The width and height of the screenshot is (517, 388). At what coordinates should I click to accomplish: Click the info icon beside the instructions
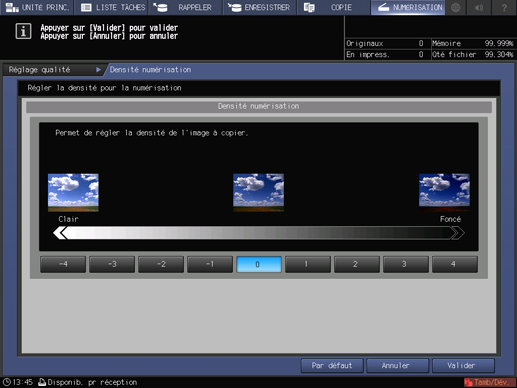[x=23, y=32]
